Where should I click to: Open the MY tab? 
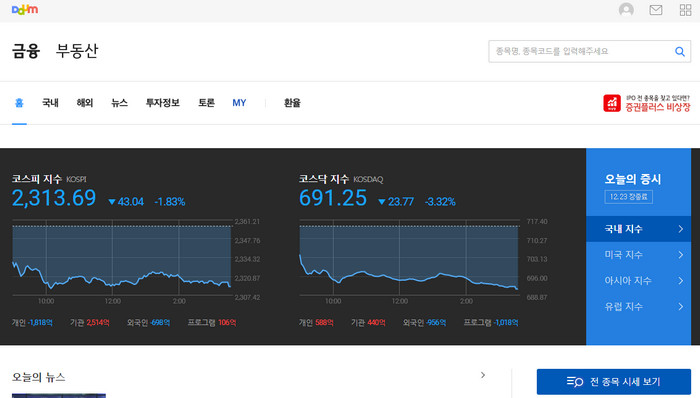click(239, 103)
